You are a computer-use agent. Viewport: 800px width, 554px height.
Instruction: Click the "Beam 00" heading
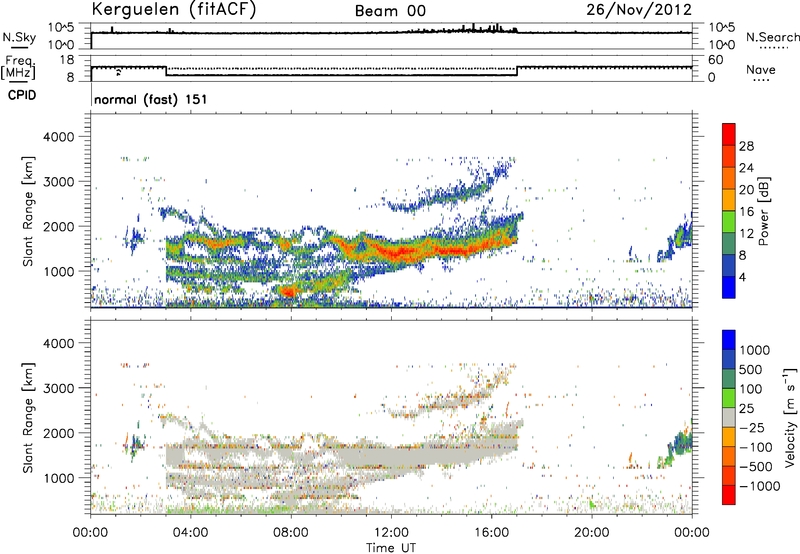coord(390,11)
